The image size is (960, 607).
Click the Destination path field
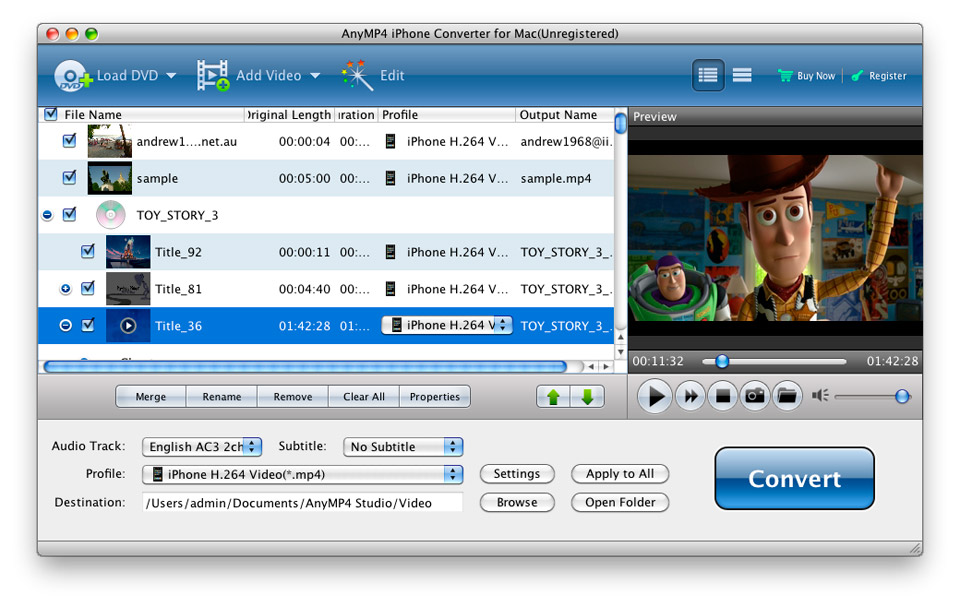pyautogui.click(x=302, y=503)
